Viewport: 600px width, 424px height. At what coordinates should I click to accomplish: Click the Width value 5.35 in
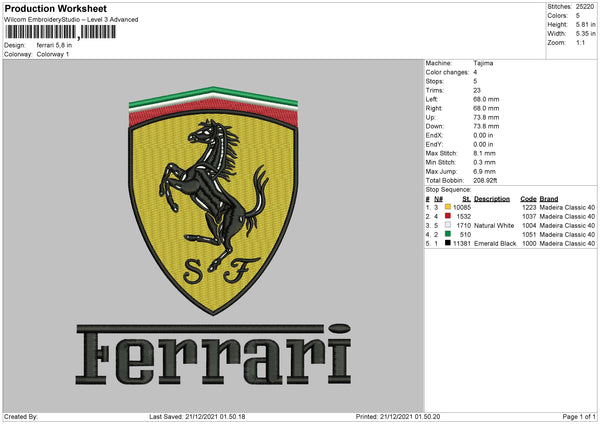(585, 34)
